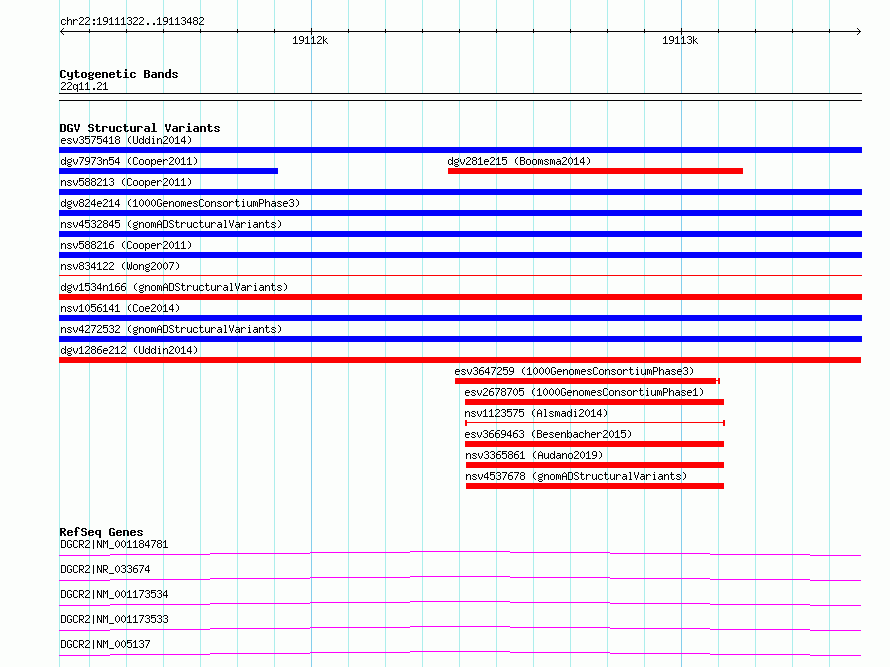Click the esv3575418 (Uddin2014) variant label
890x667 pixels.
126,140
